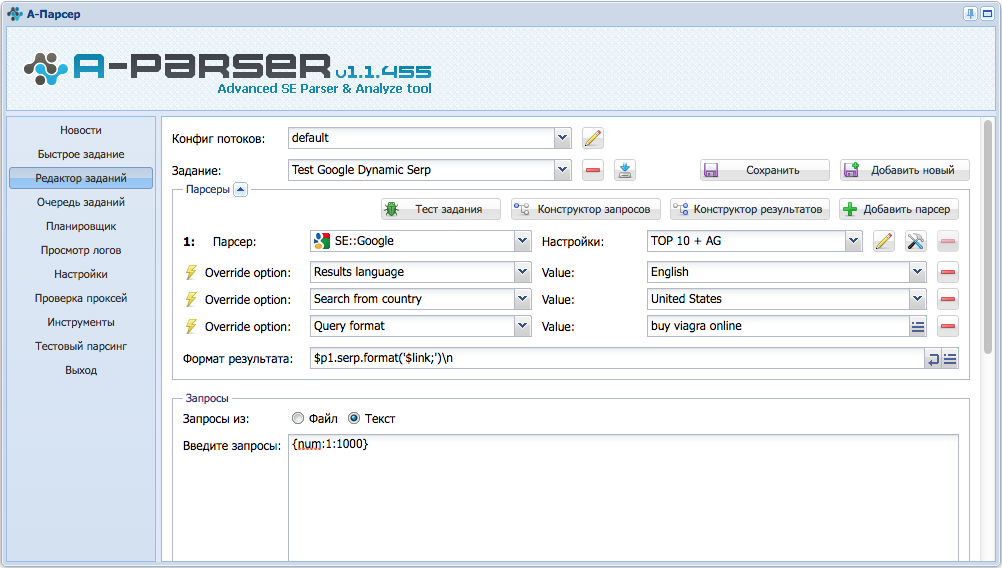Viewport: 1002px width, 568px height.
Task: Click buy viagra online value field
Action: 778,326
